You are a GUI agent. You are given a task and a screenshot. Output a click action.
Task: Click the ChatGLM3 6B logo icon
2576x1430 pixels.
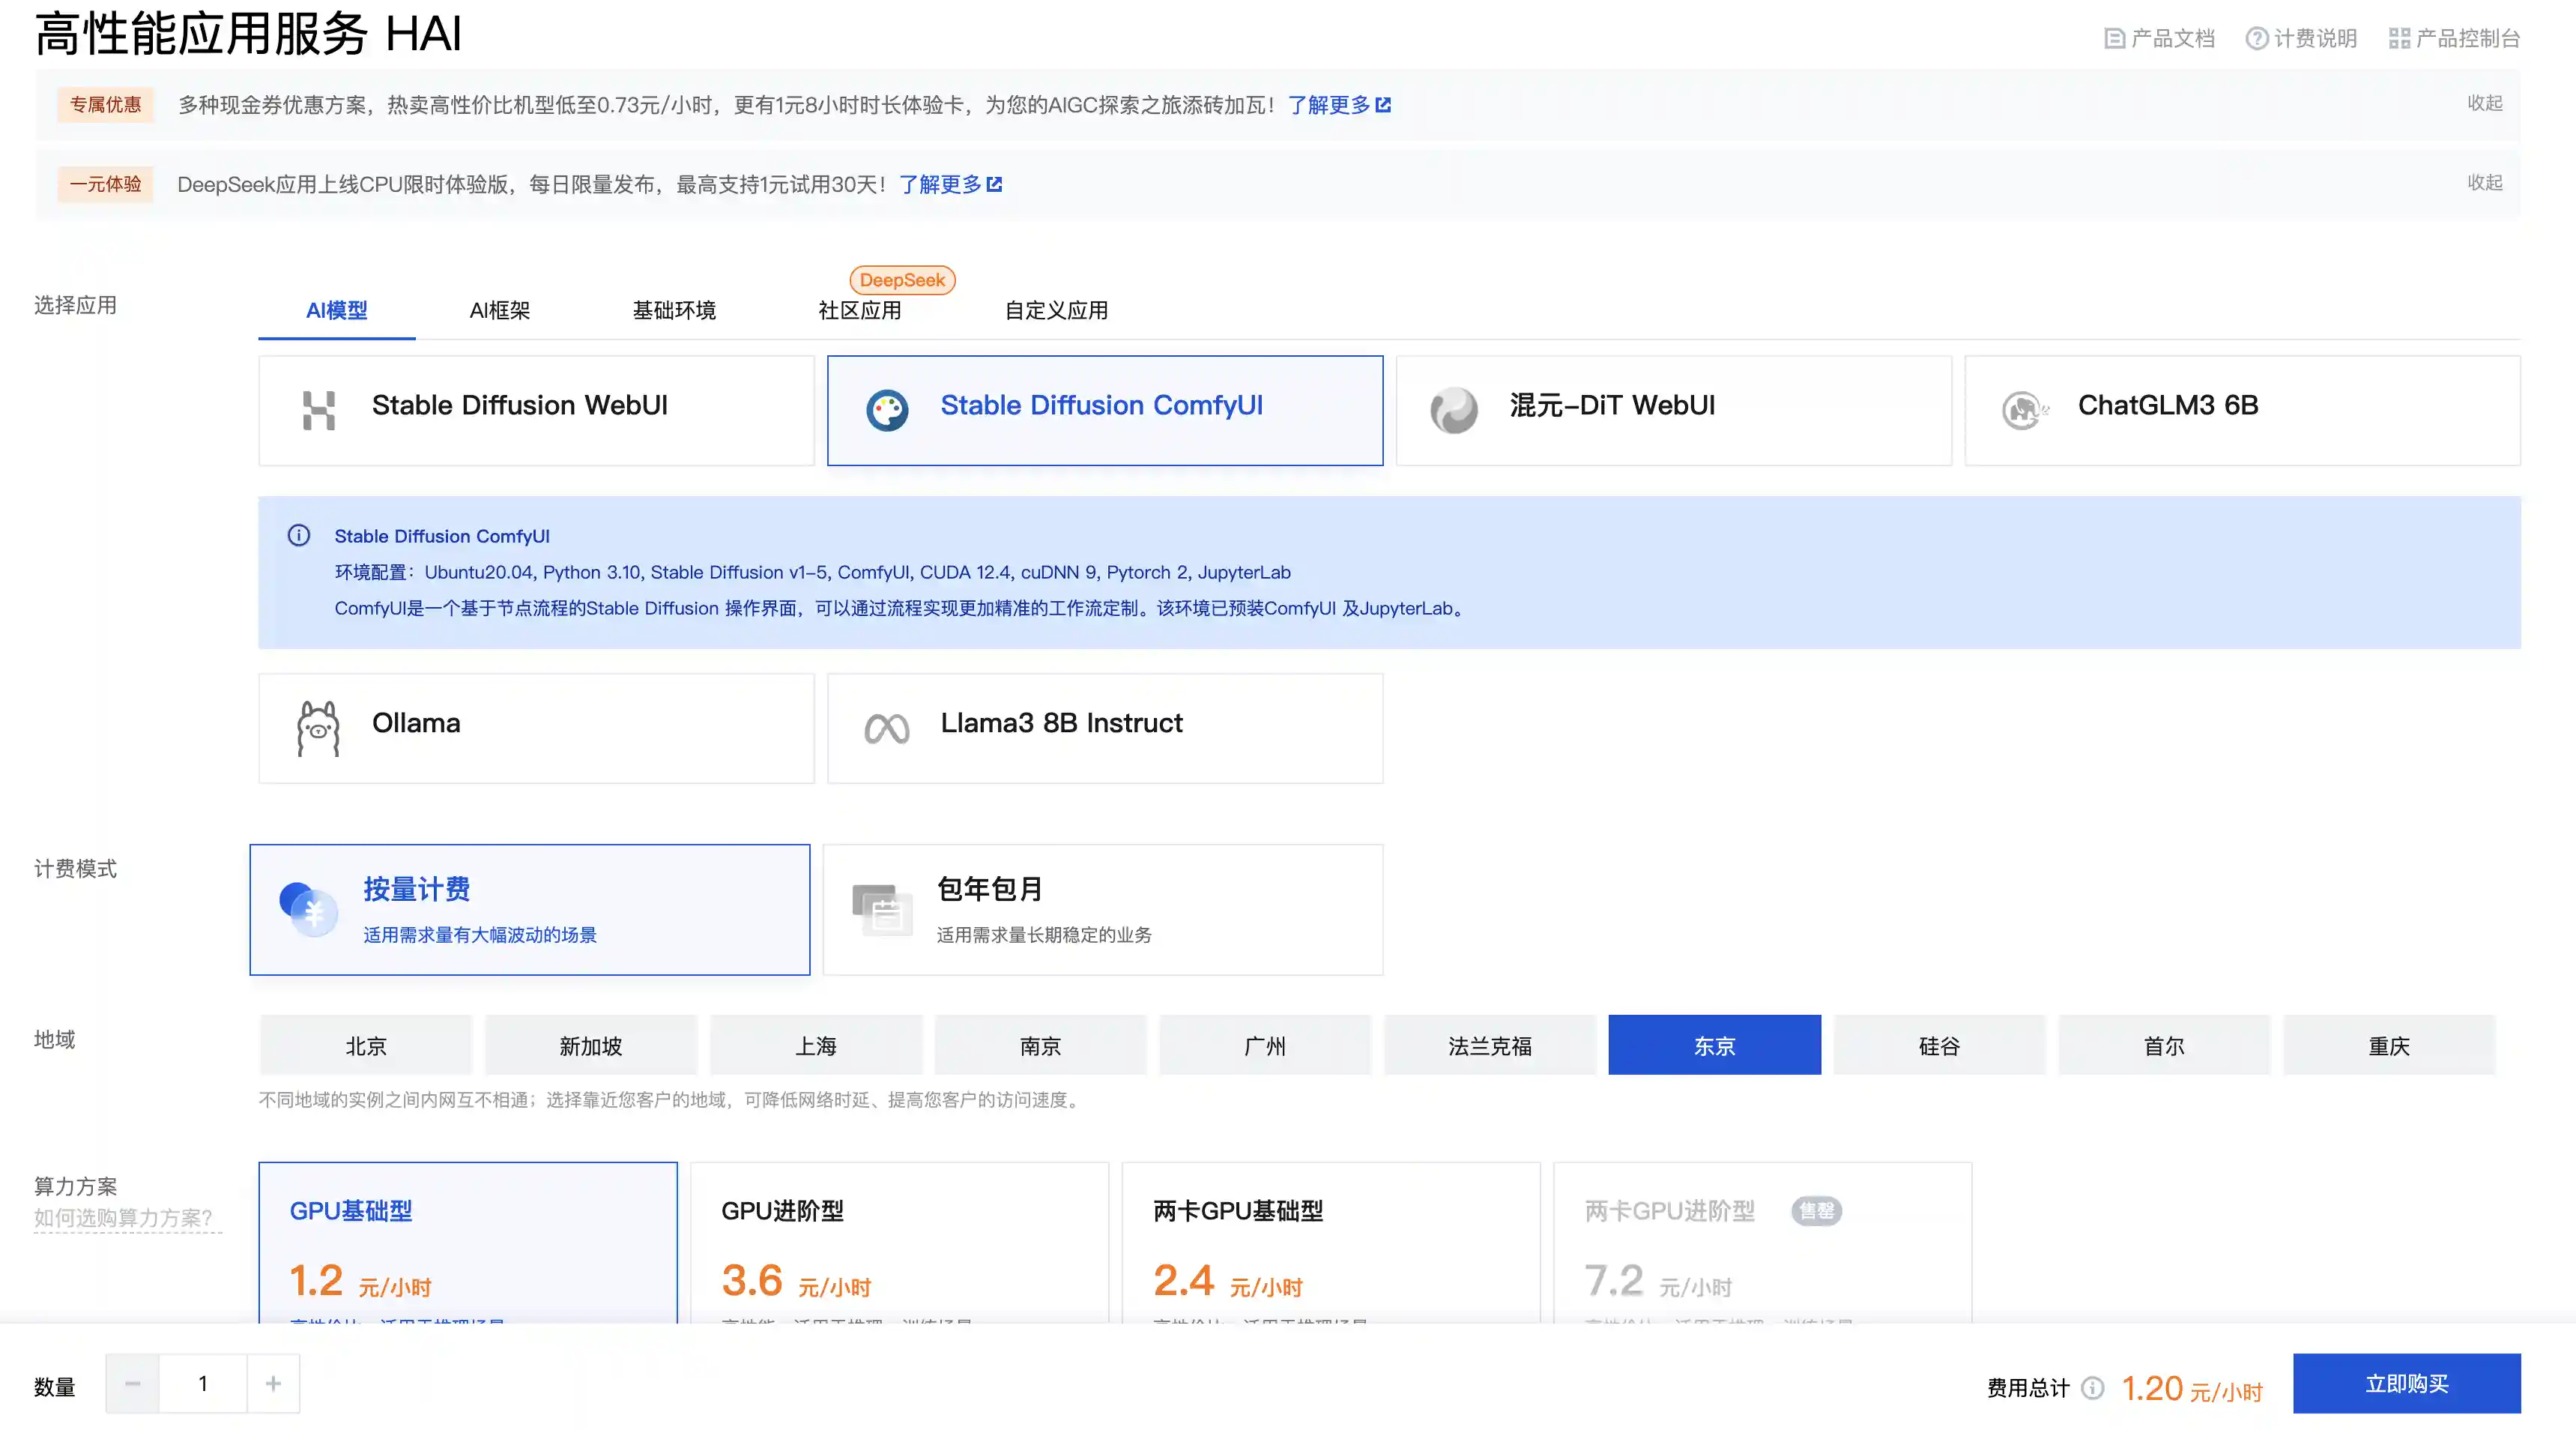(2024, 410)
